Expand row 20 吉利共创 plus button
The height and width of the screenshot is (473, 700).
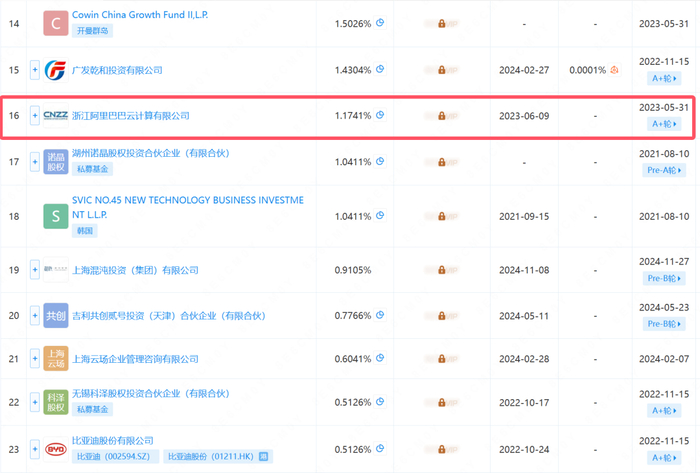[x=35, y=316]
